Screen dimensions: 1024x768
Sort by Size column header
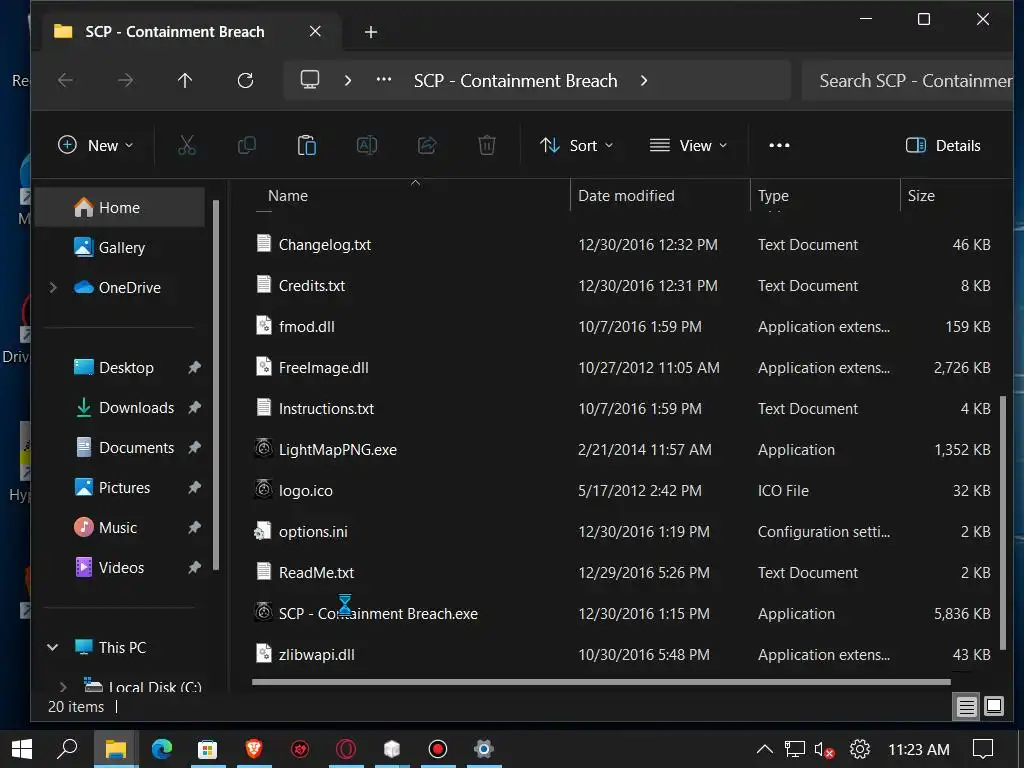pos(921,195)
